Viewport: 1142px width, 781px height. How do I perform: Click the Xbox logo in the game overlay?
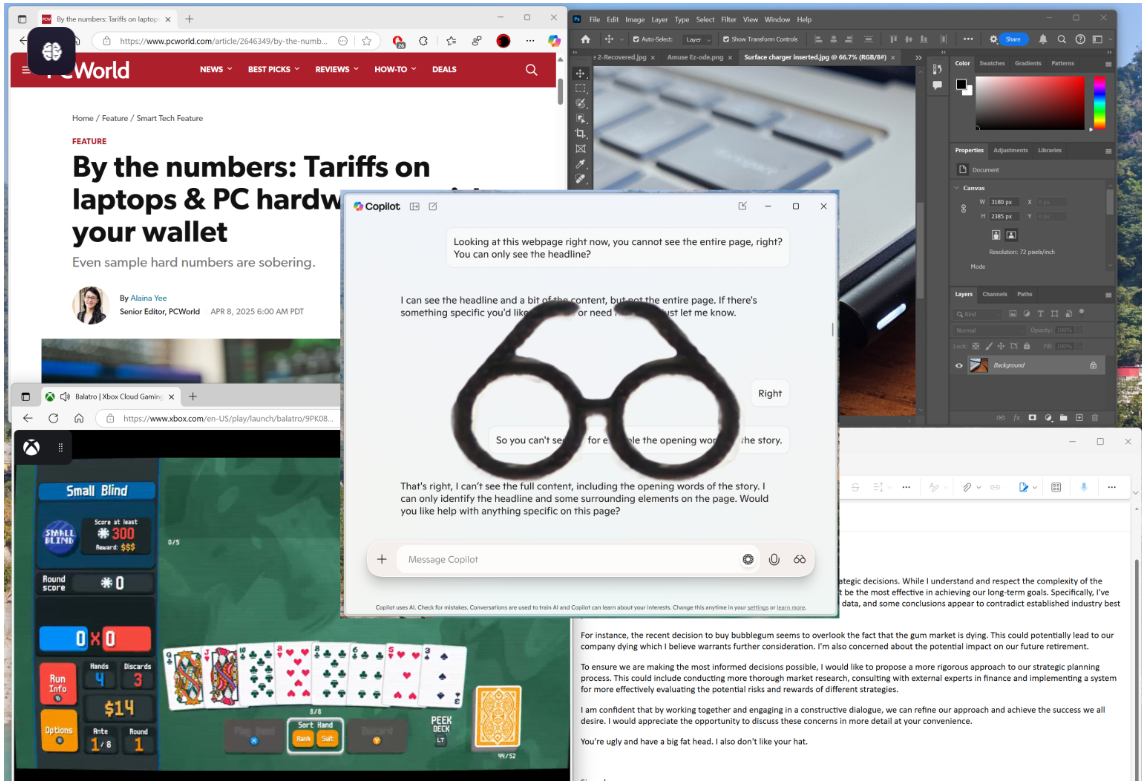(x=31, y=447)
